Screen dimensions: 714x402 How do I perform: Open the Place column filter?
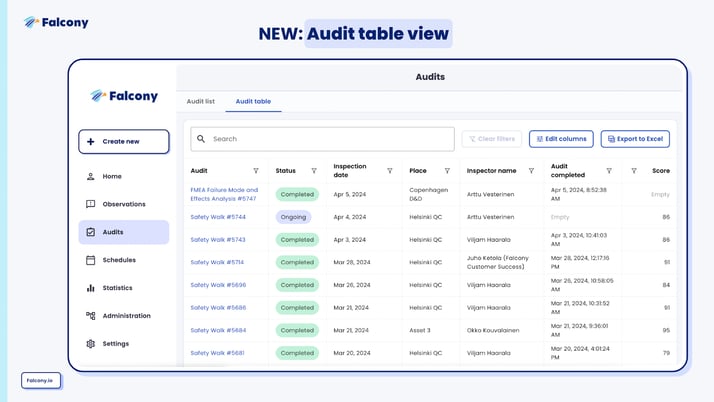447,171
